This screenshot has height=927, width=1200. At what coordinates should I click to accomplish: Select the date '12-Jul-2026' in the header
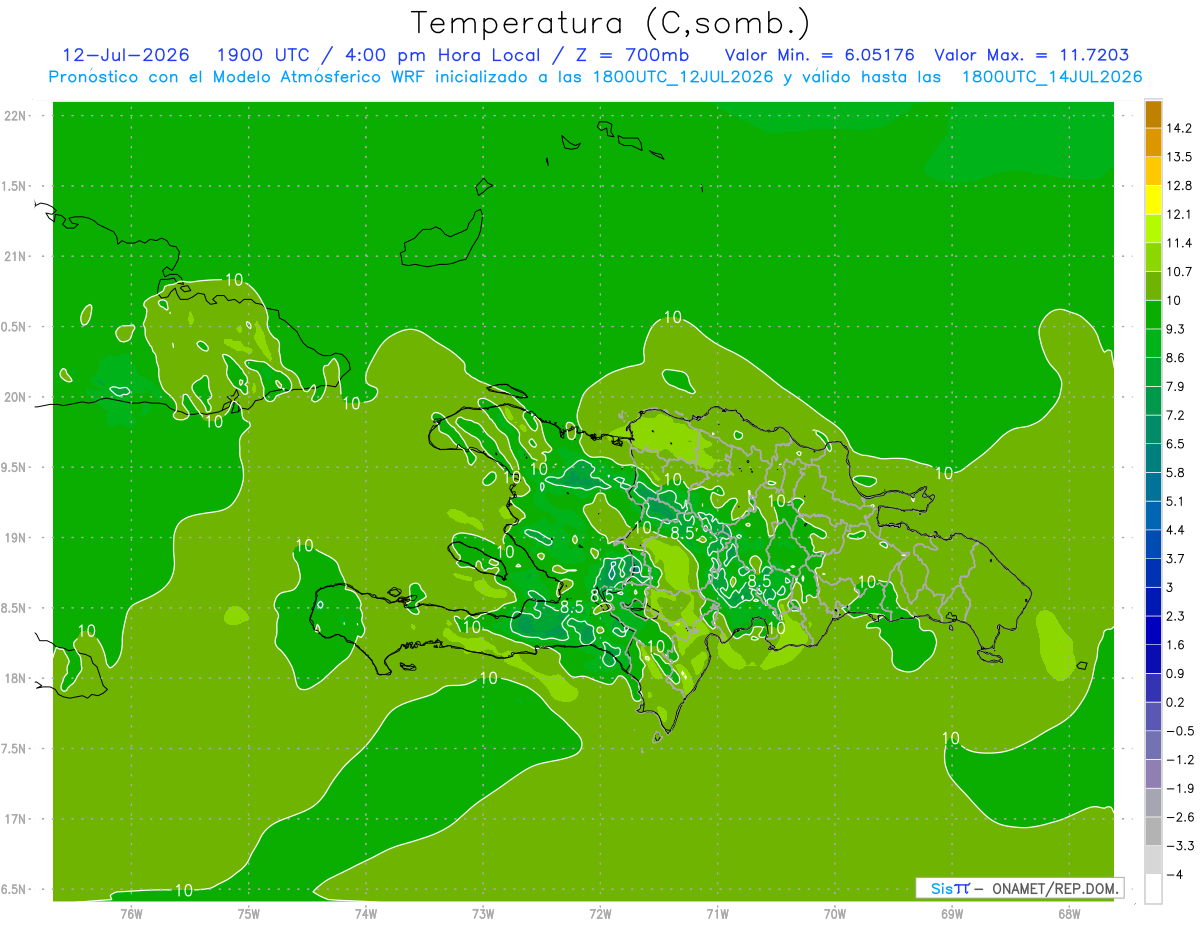point(126,55)
